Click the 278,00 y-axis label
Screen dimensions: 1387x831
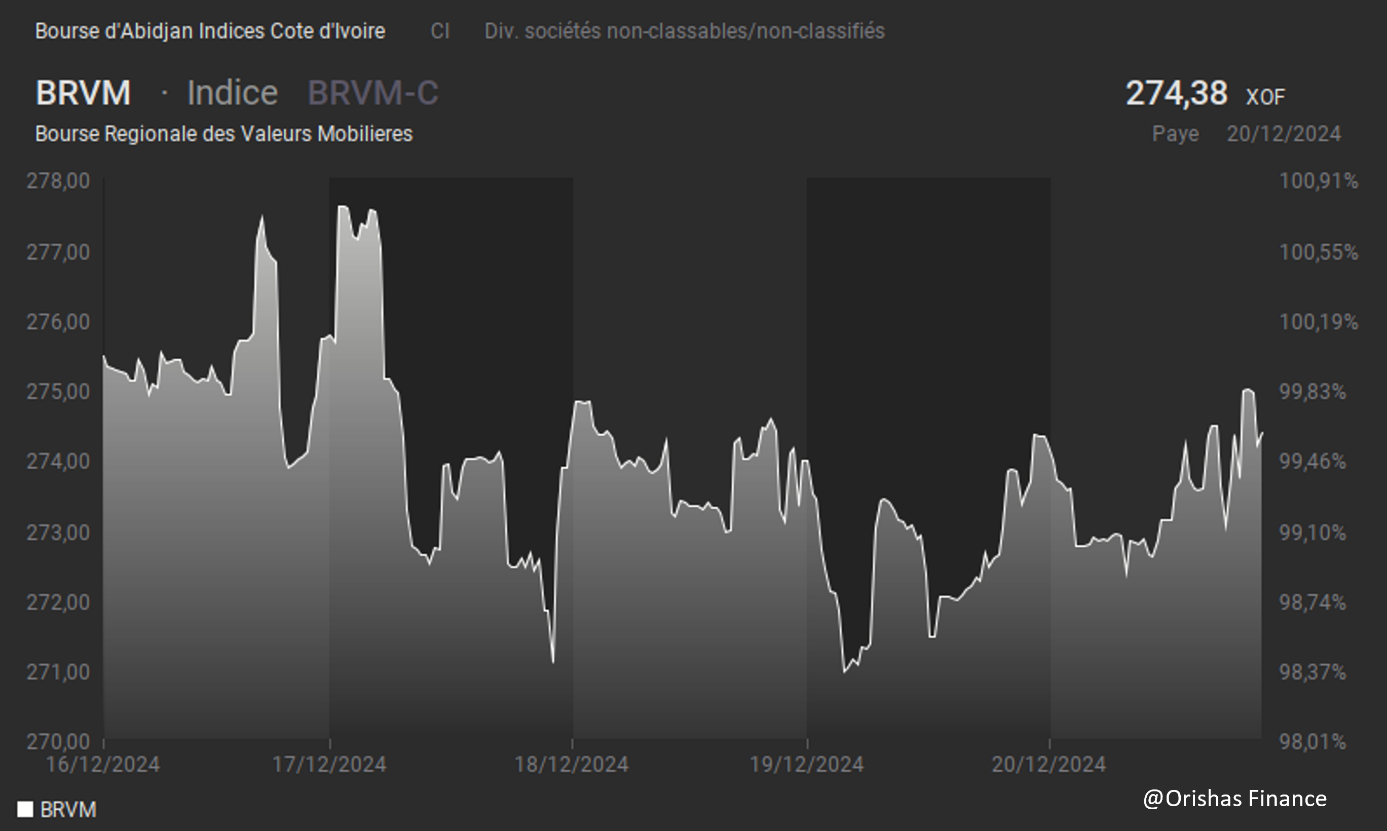[x=56, y=181]
